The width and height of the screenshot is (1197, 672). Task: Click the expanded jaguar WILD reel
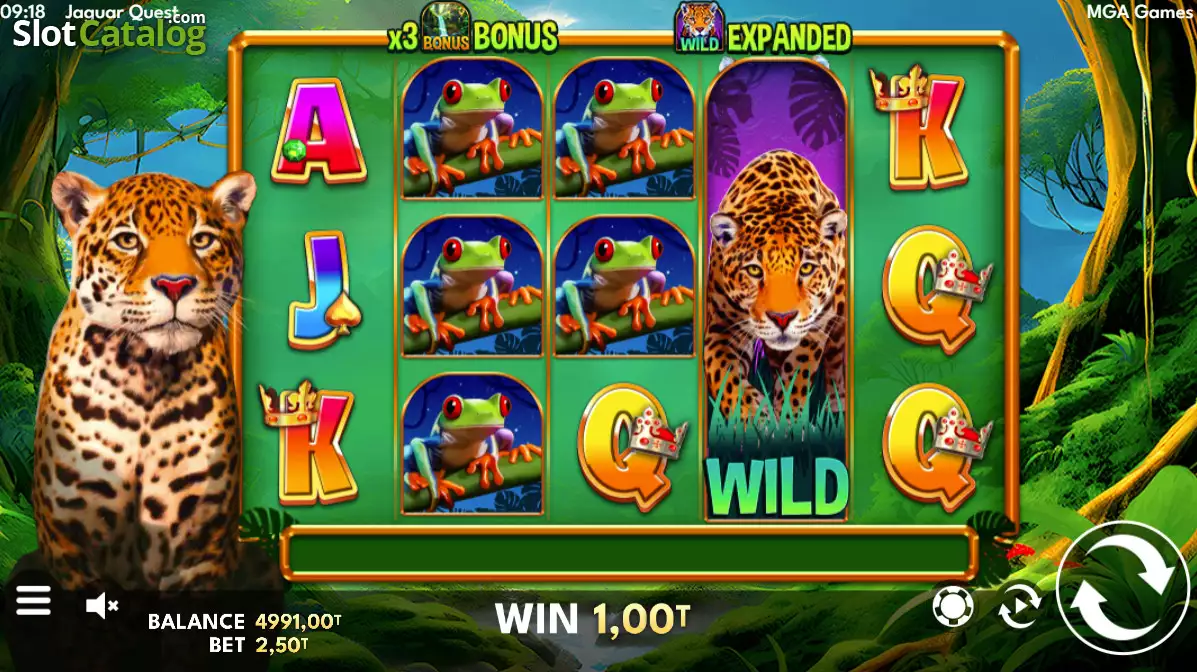(776, 290)
